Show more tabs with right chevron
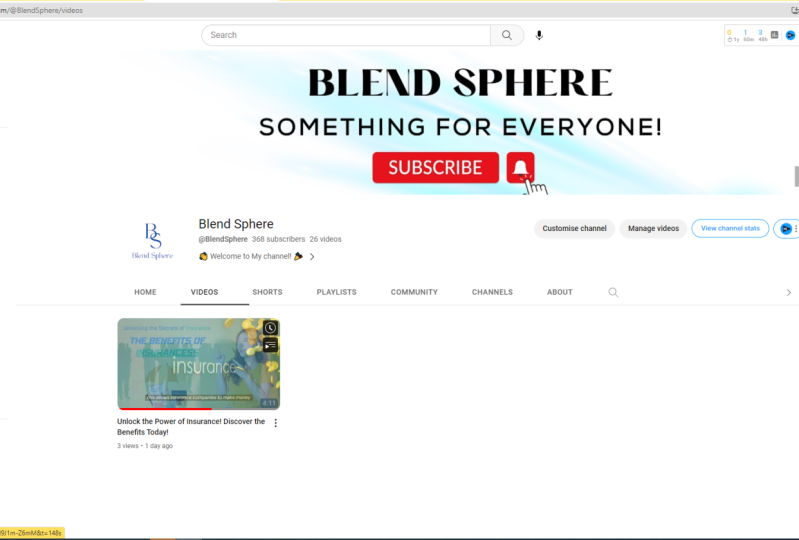Image resolution: width=799 pixels, height=540 pixels. click(x=788, y=292)
